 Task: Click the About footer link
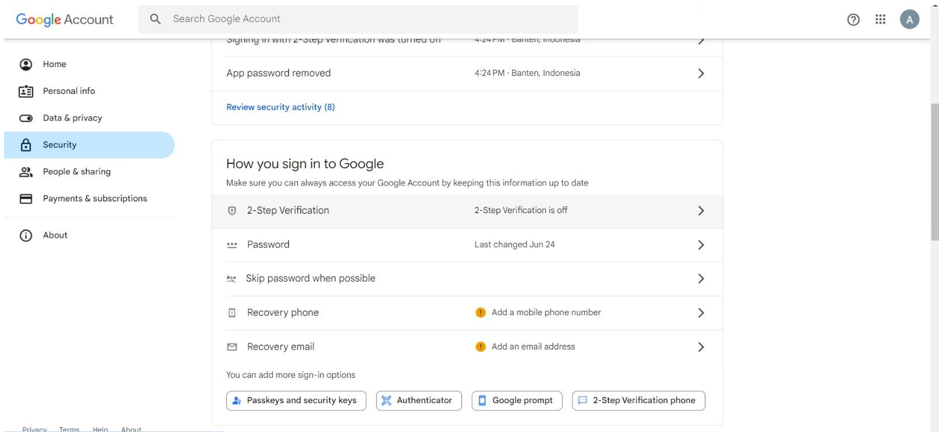pyautogui.click(x=131, y=429)
